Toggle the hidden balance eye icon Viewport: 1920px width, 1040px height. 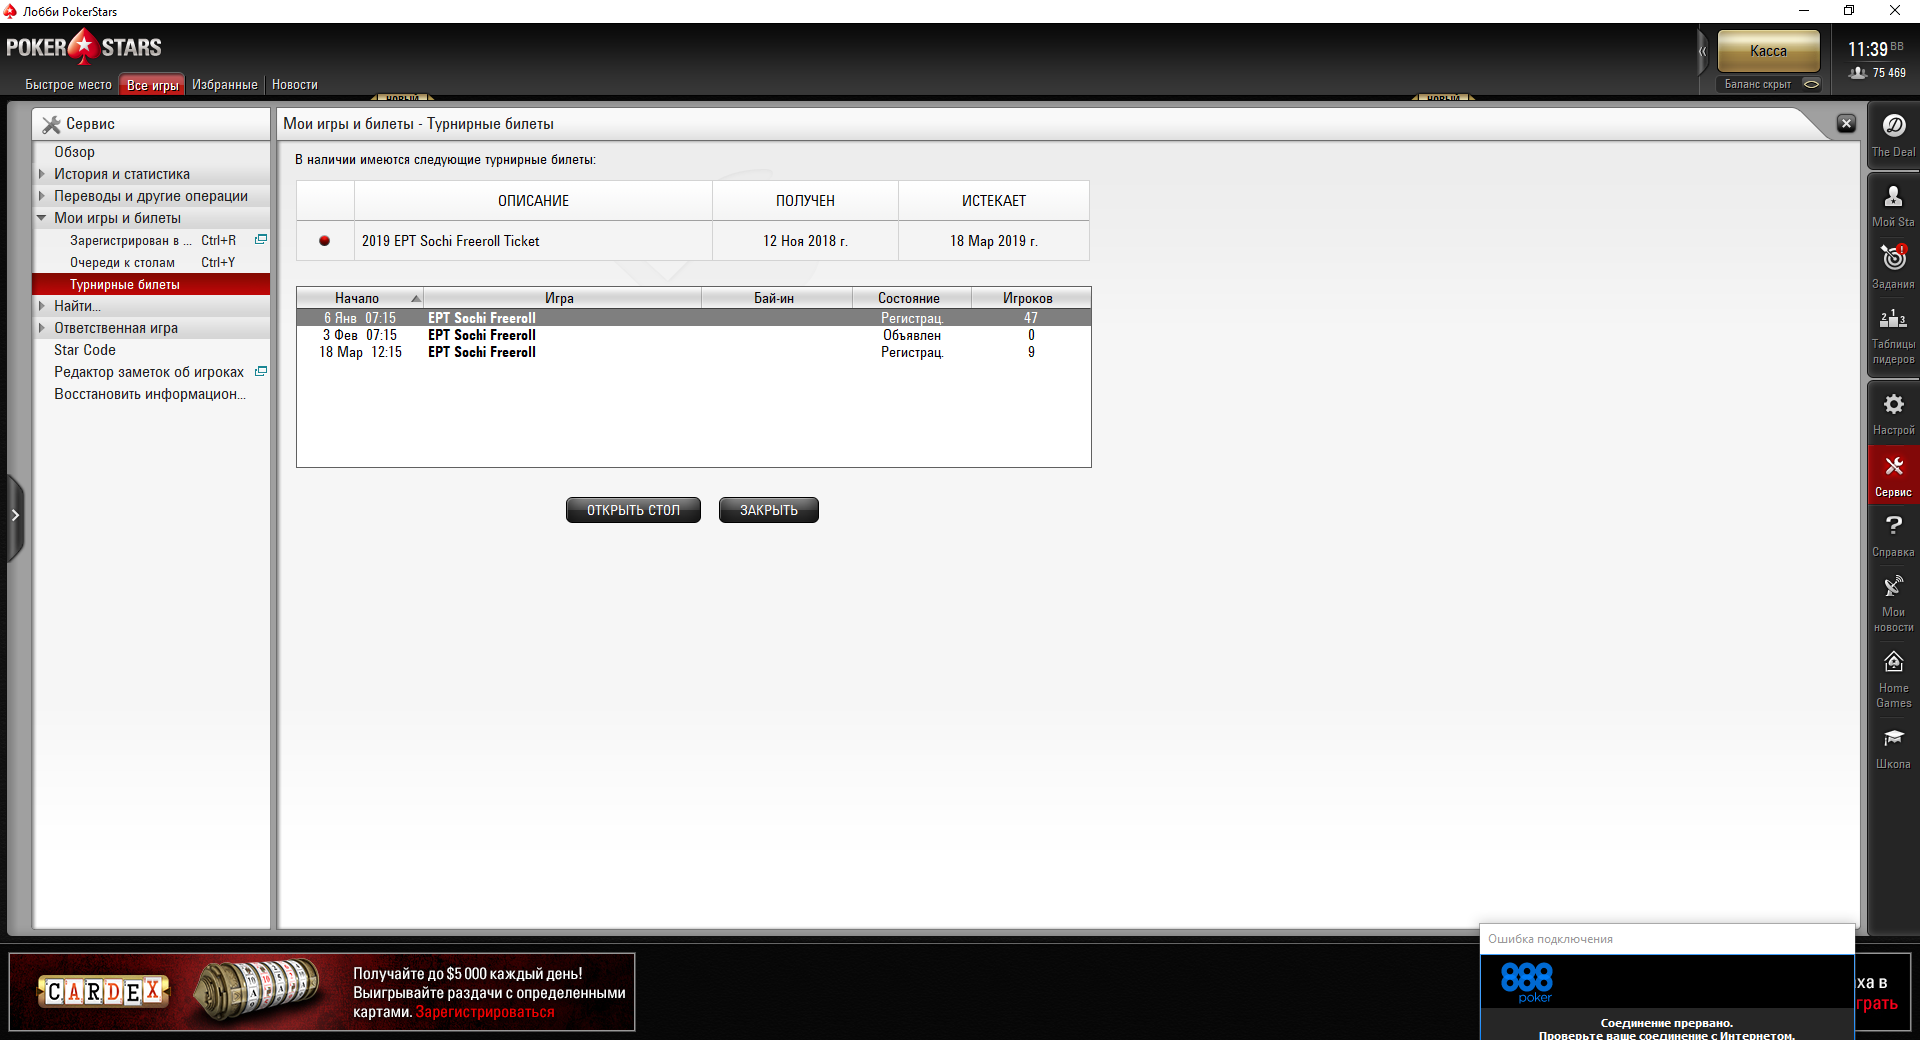click(x=1811, y=84)
